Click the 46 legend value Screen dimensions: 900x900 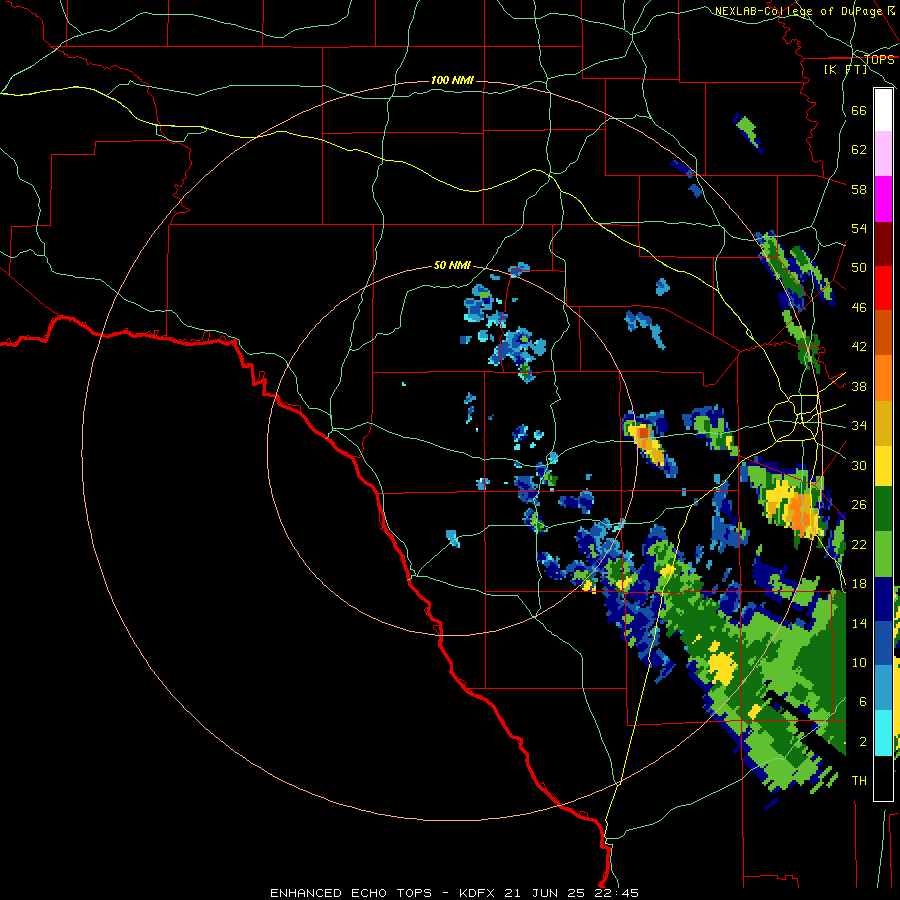click(859, 308)
